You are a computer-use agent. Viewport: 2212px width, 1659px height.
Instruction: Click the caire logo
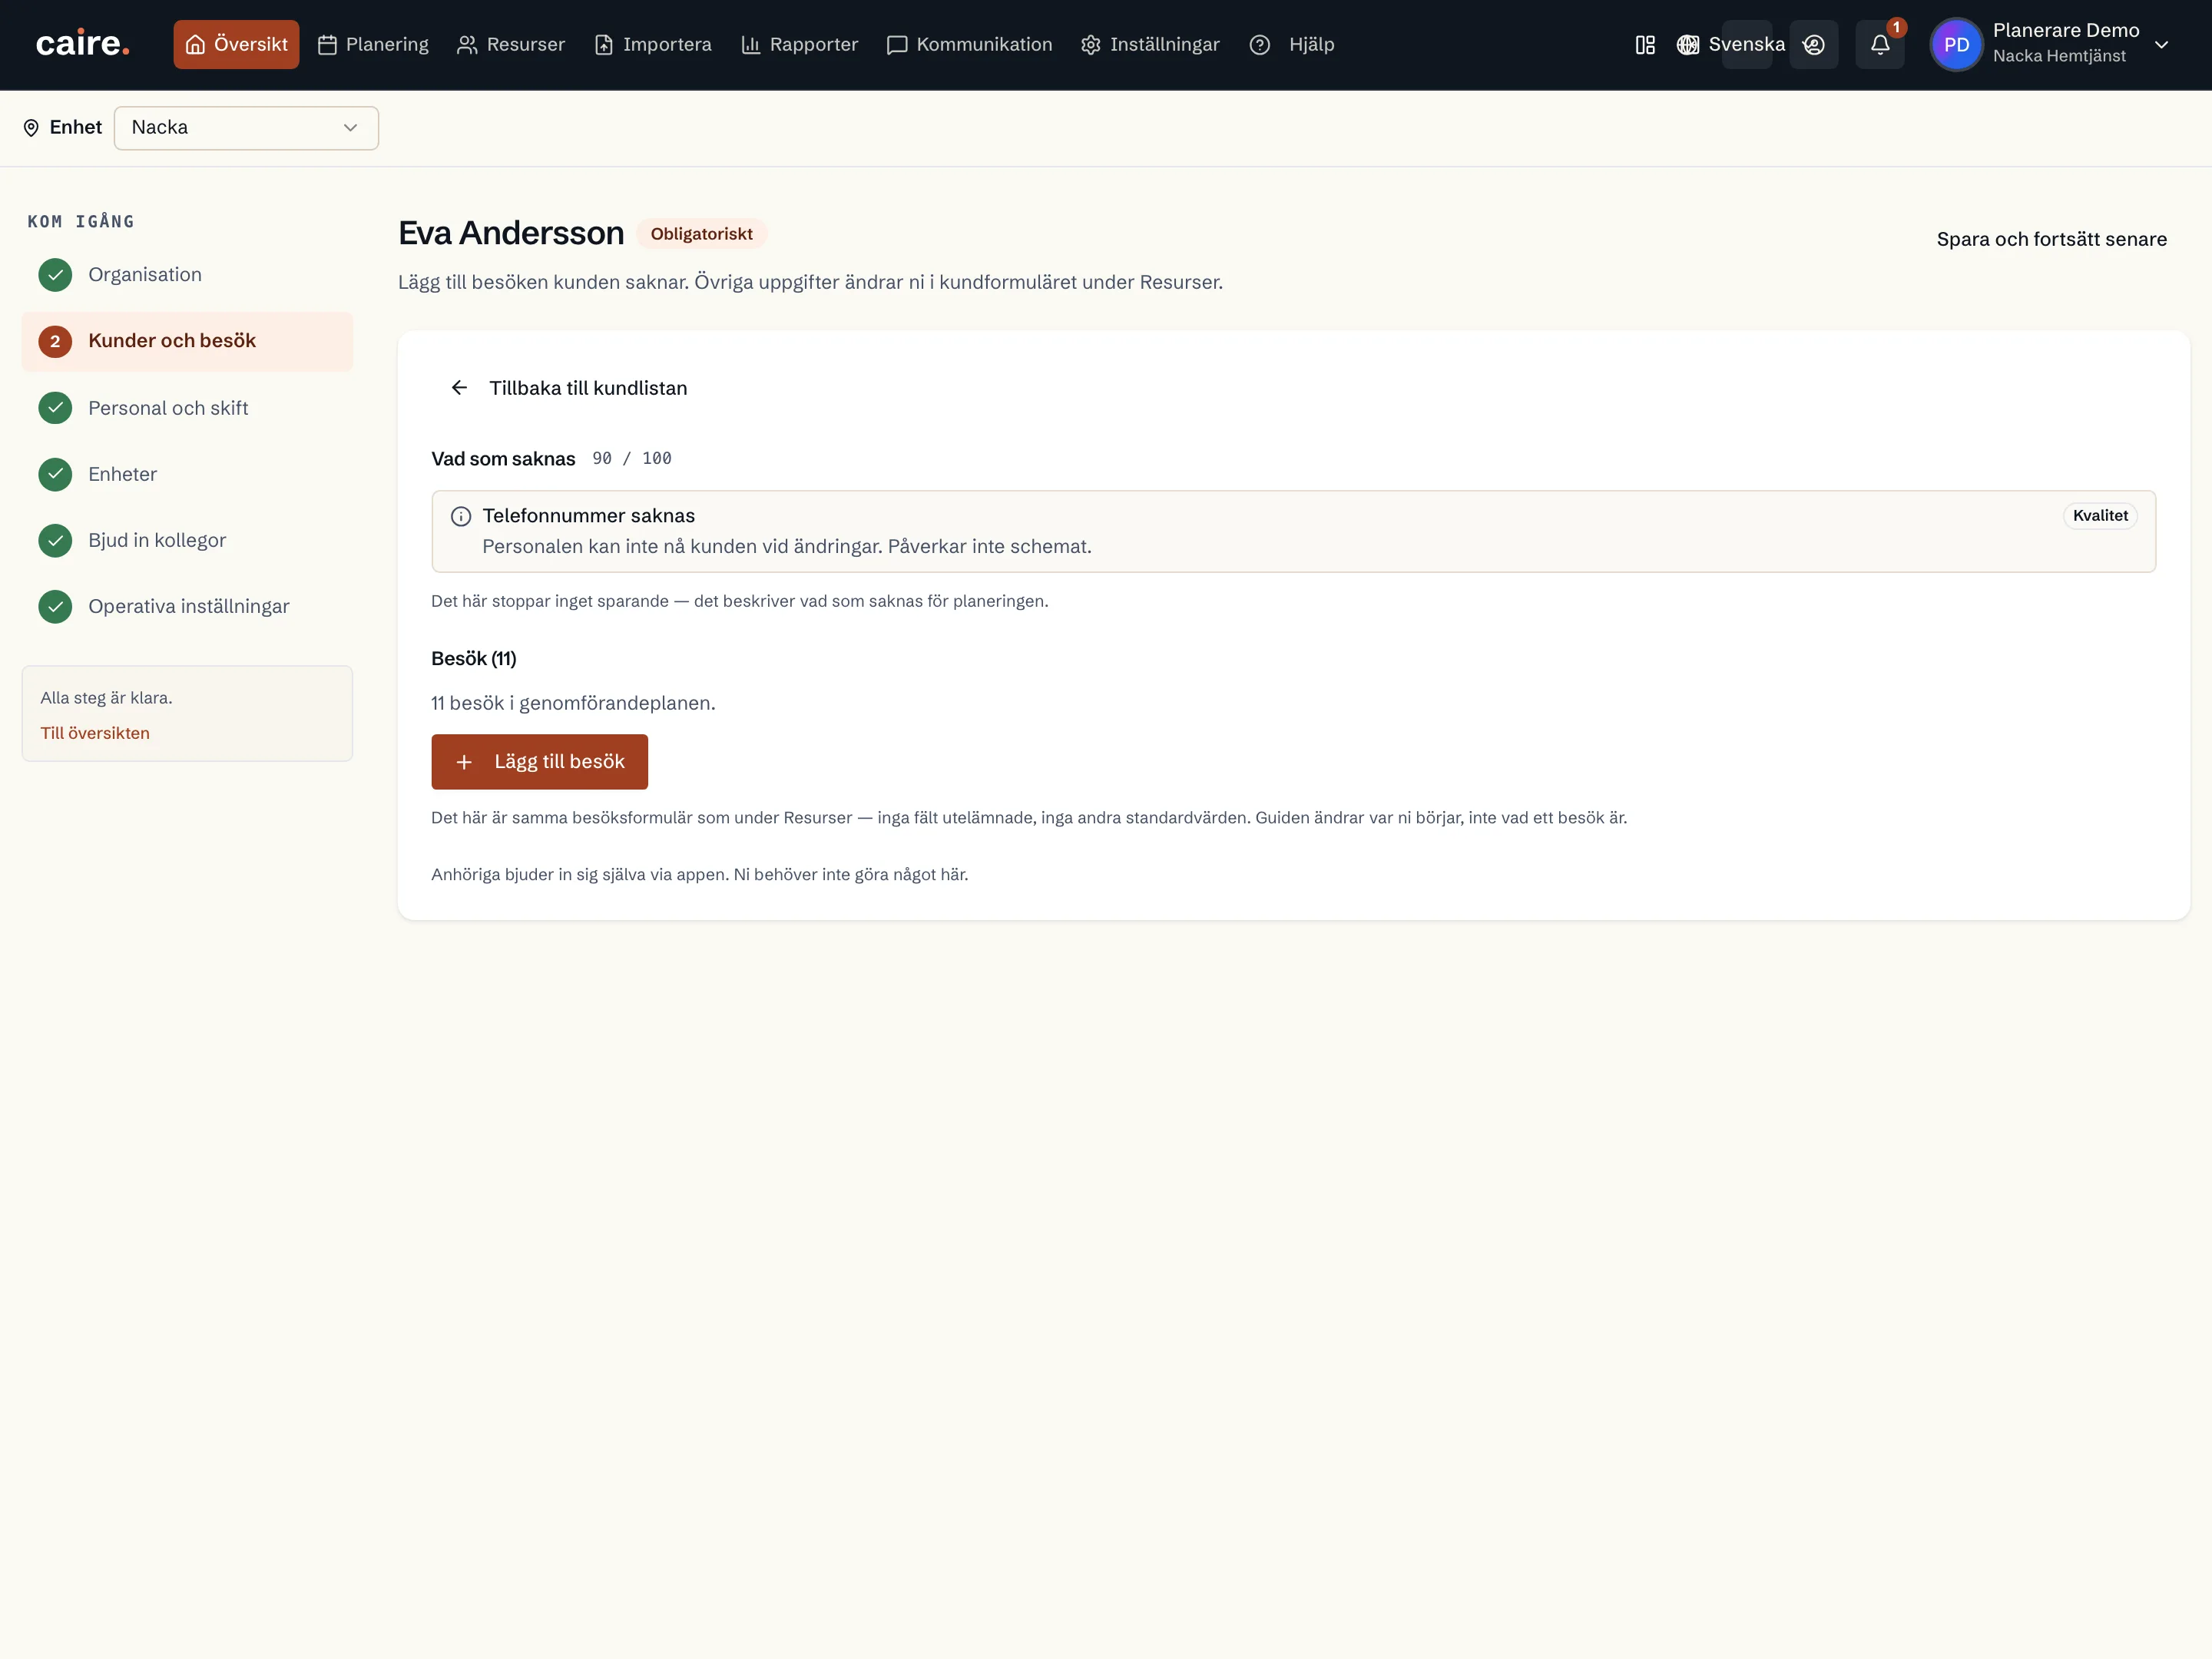[83, 44]
